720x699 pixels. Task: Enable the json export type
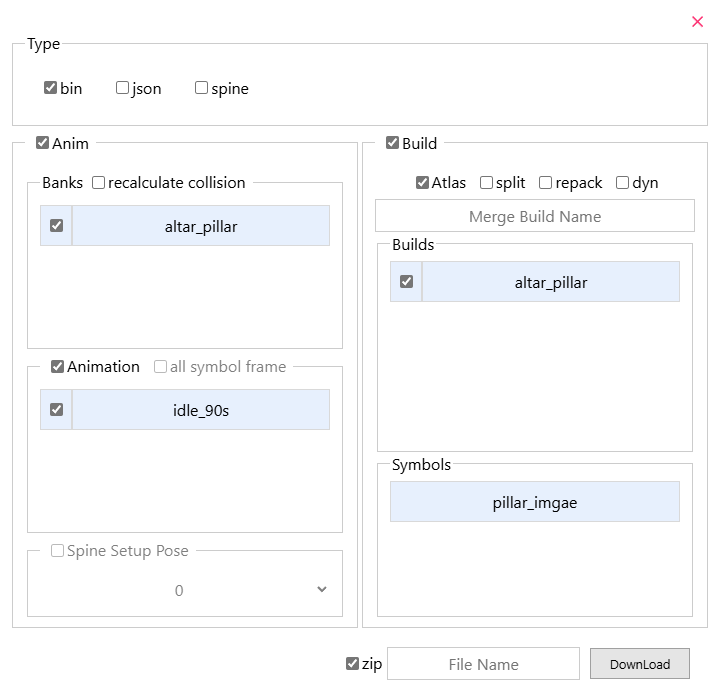(122, 88)
